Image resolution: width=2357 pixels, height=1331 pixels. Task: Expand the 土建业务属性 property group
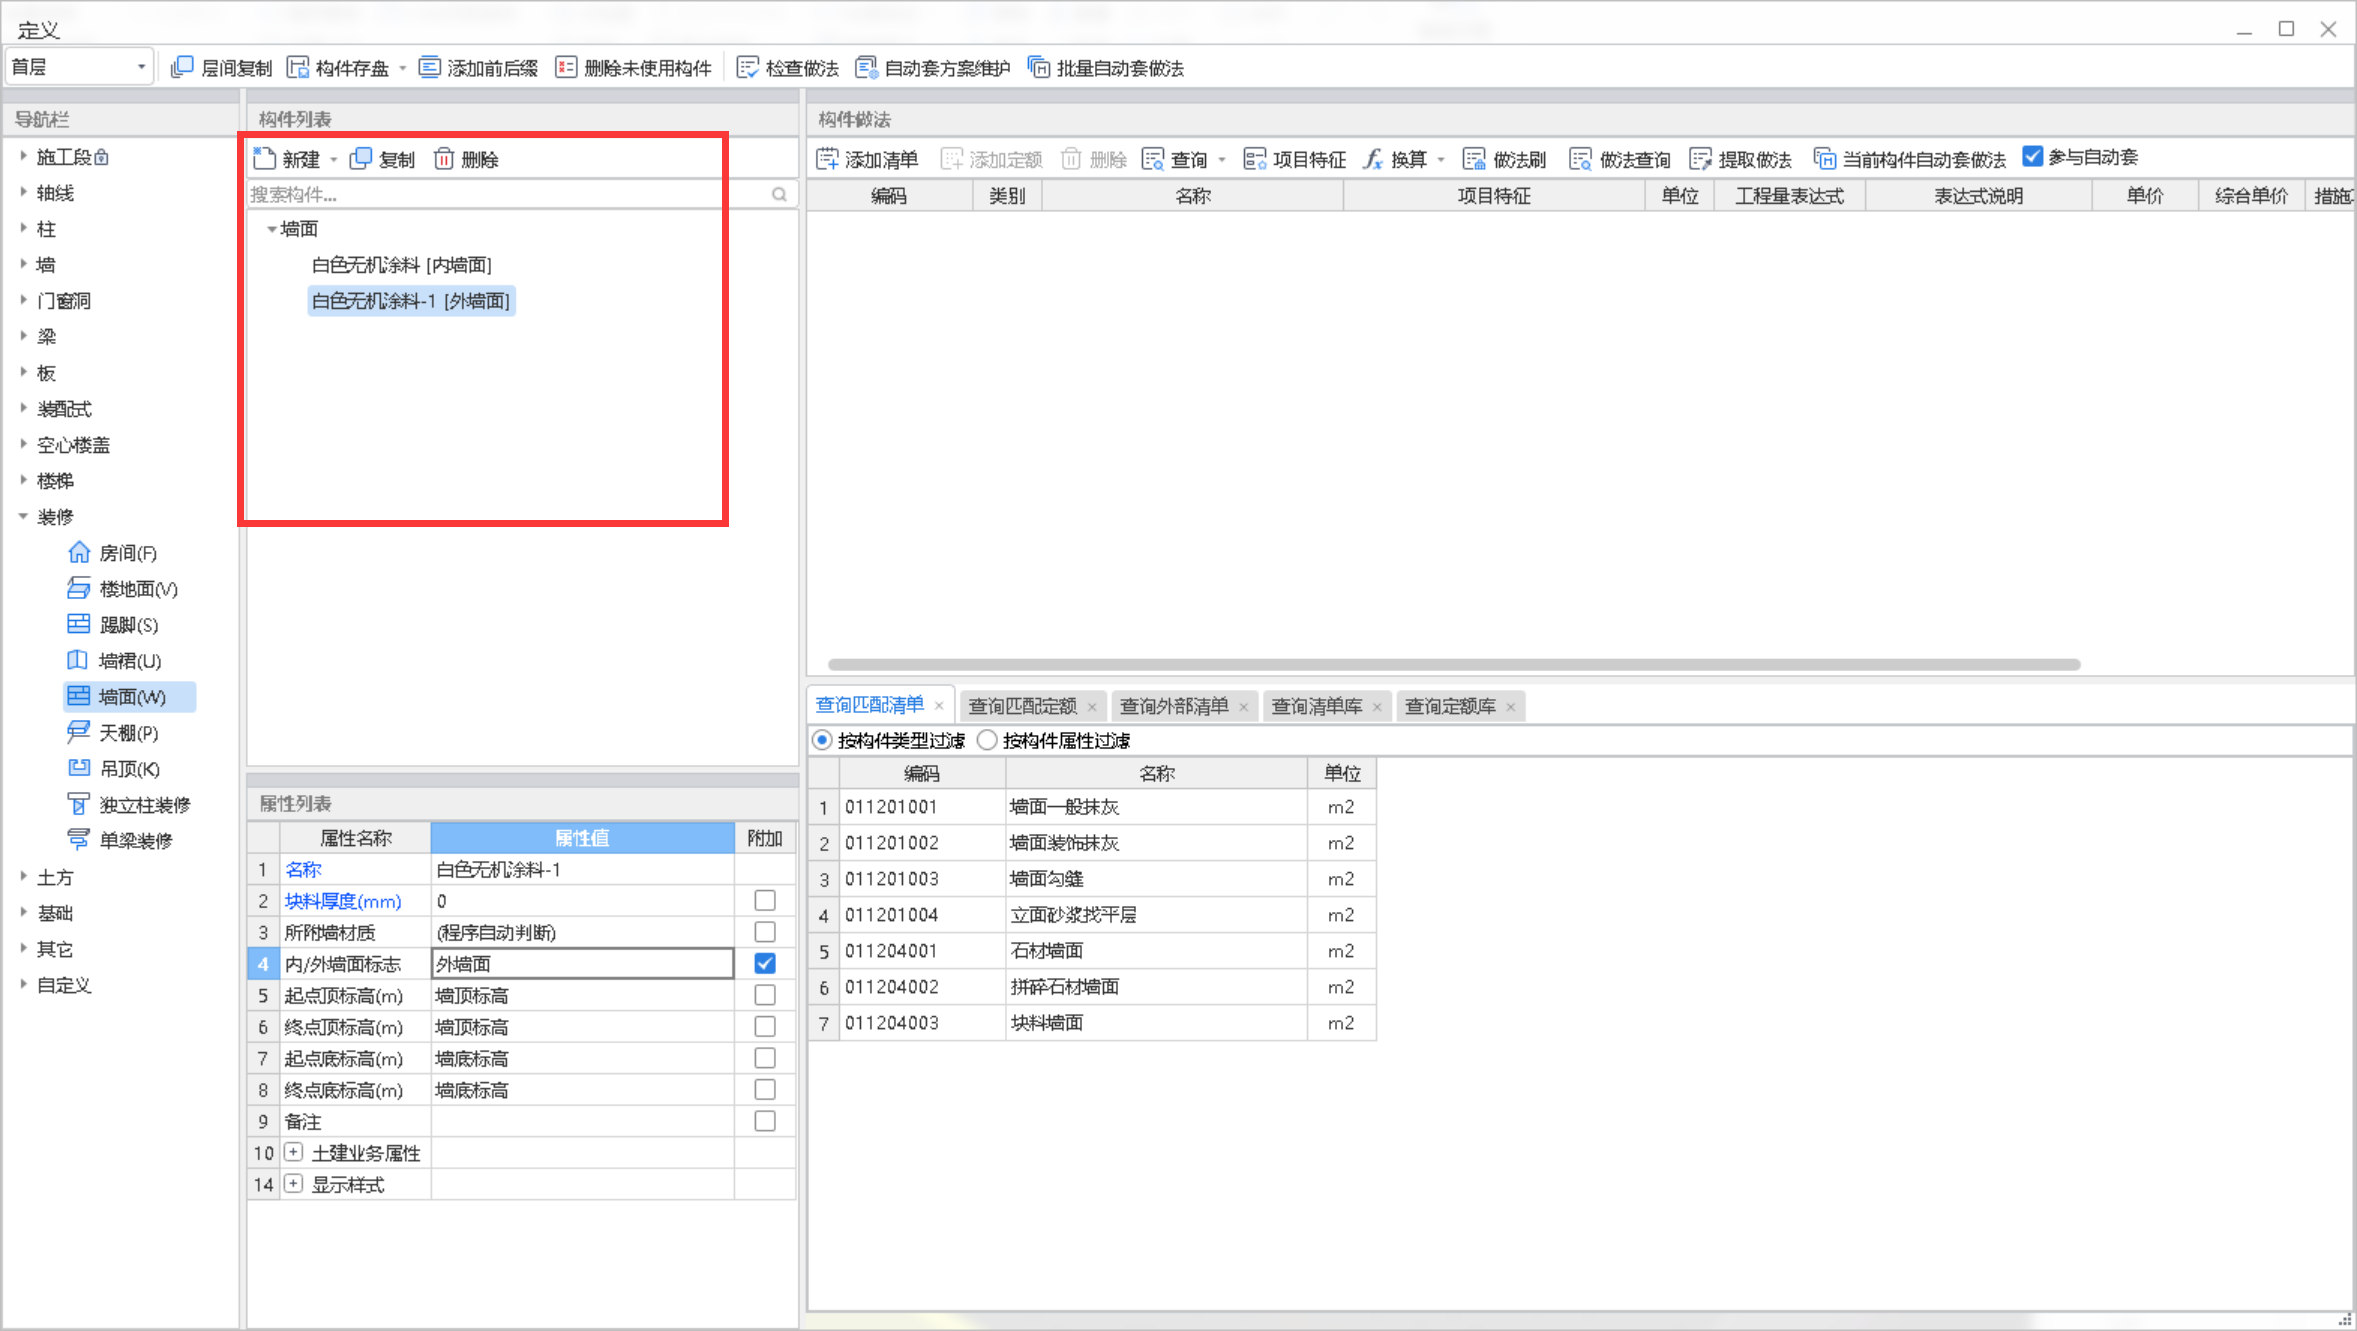click(293, 1152)
